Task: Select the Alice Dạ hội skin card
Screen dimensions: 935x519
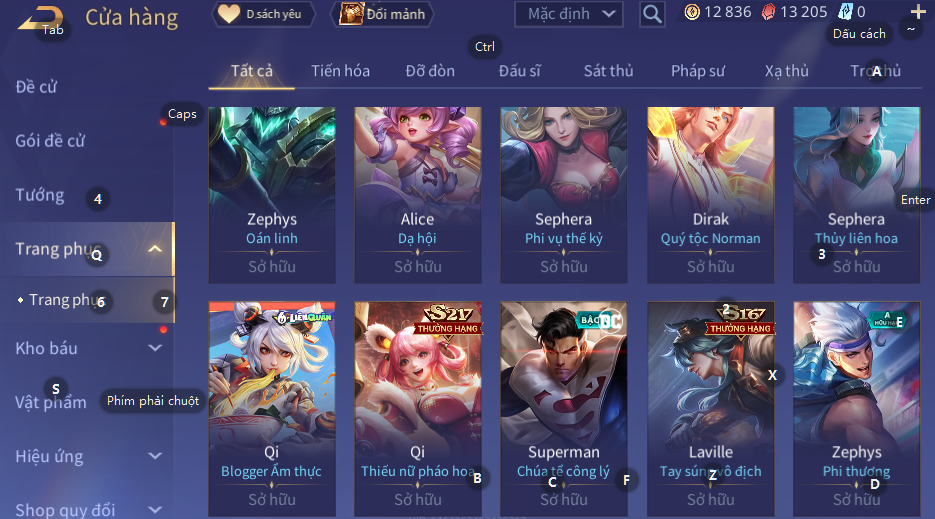Action: 417,195
